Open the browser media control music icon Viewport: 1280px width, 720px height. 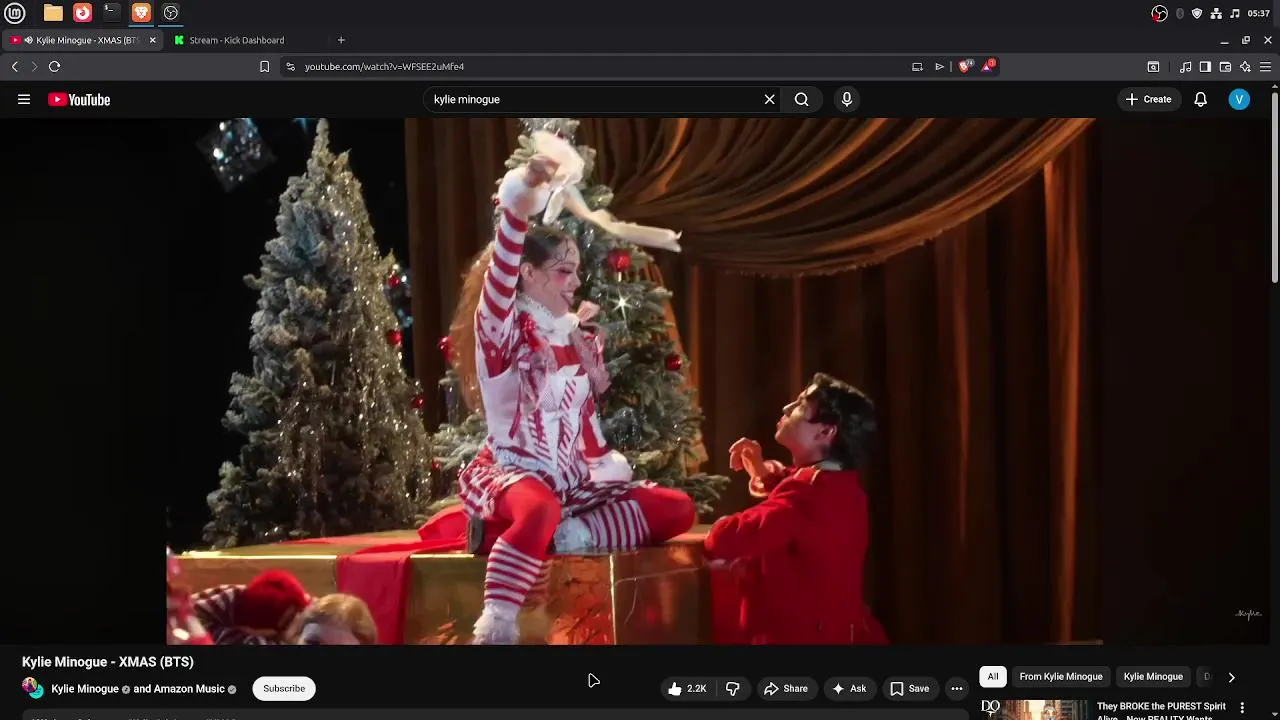(1185, 66)
